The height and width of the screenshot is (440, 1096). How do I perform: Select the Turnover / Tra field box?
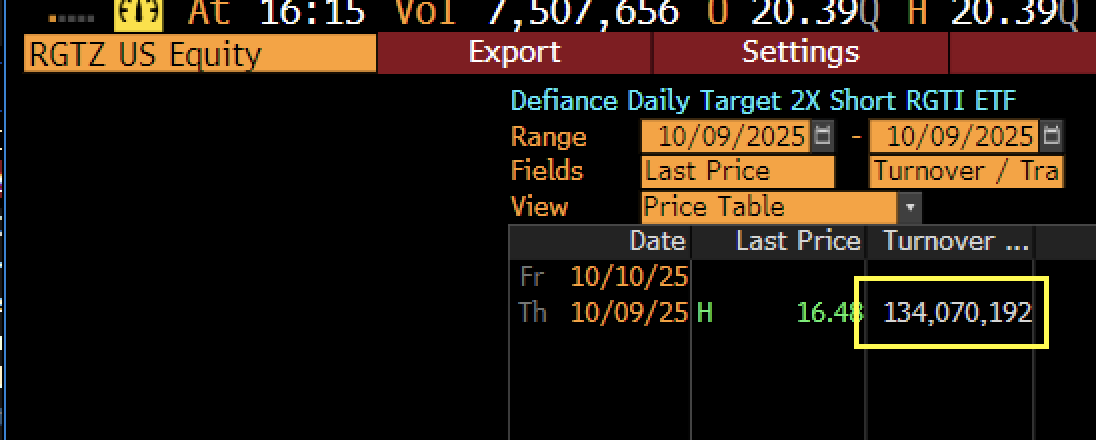(x=967, y=172)
